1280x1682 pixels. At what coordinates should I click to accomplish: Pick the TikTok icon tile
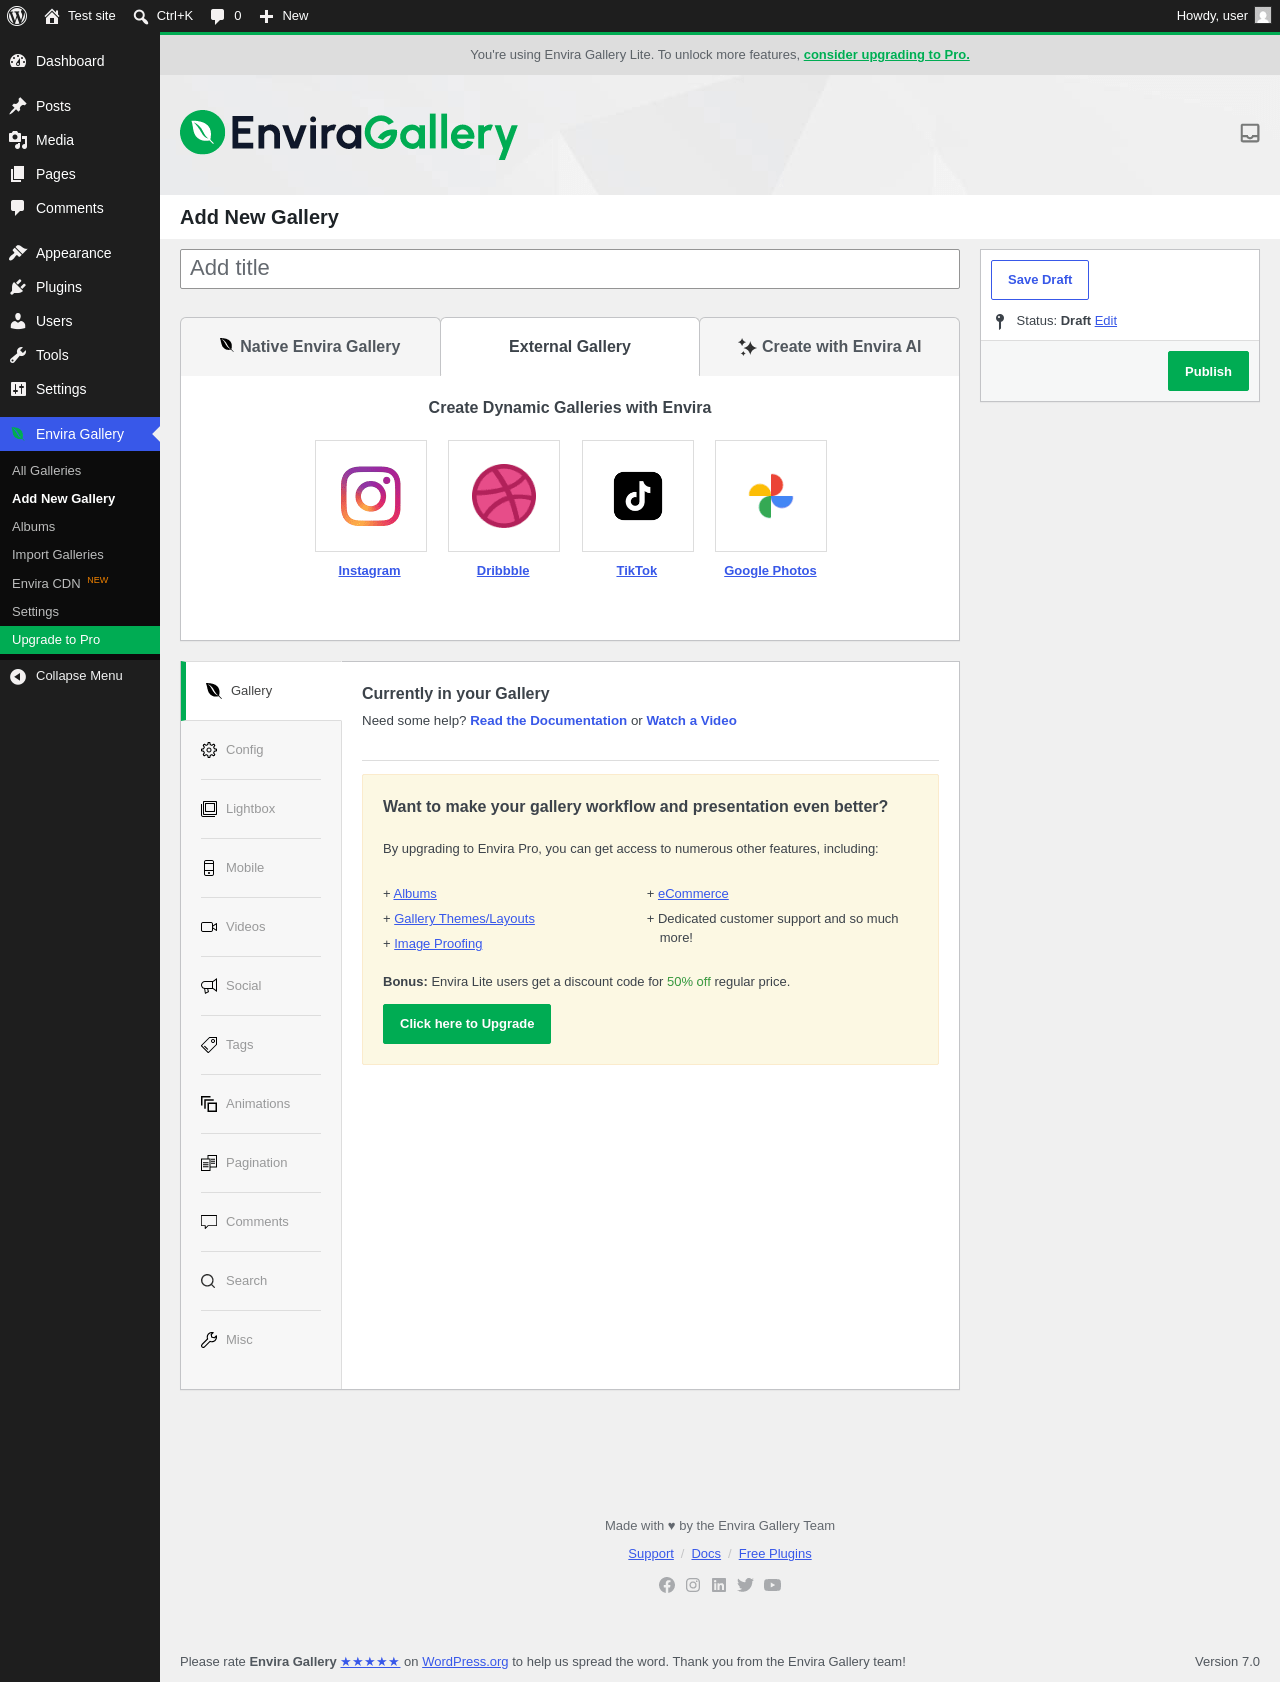click(x=638, y=496)
